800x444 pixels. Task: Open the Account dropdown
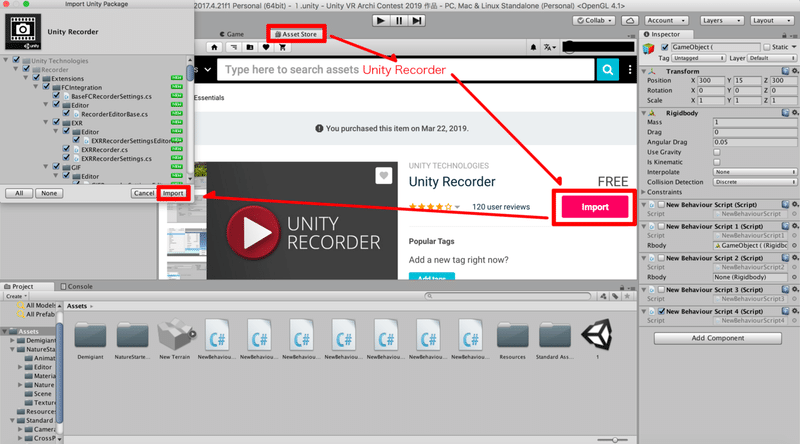coord(667,20)
